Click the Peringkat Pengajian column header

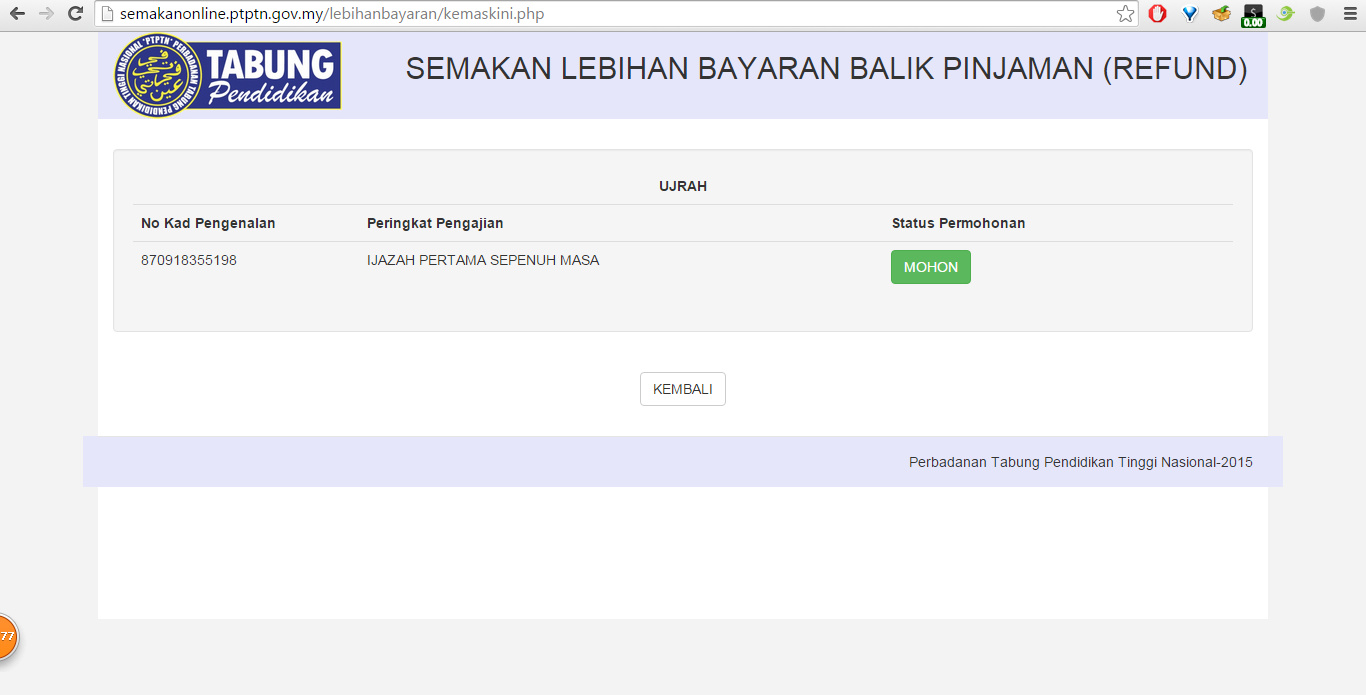pos(435,223)
